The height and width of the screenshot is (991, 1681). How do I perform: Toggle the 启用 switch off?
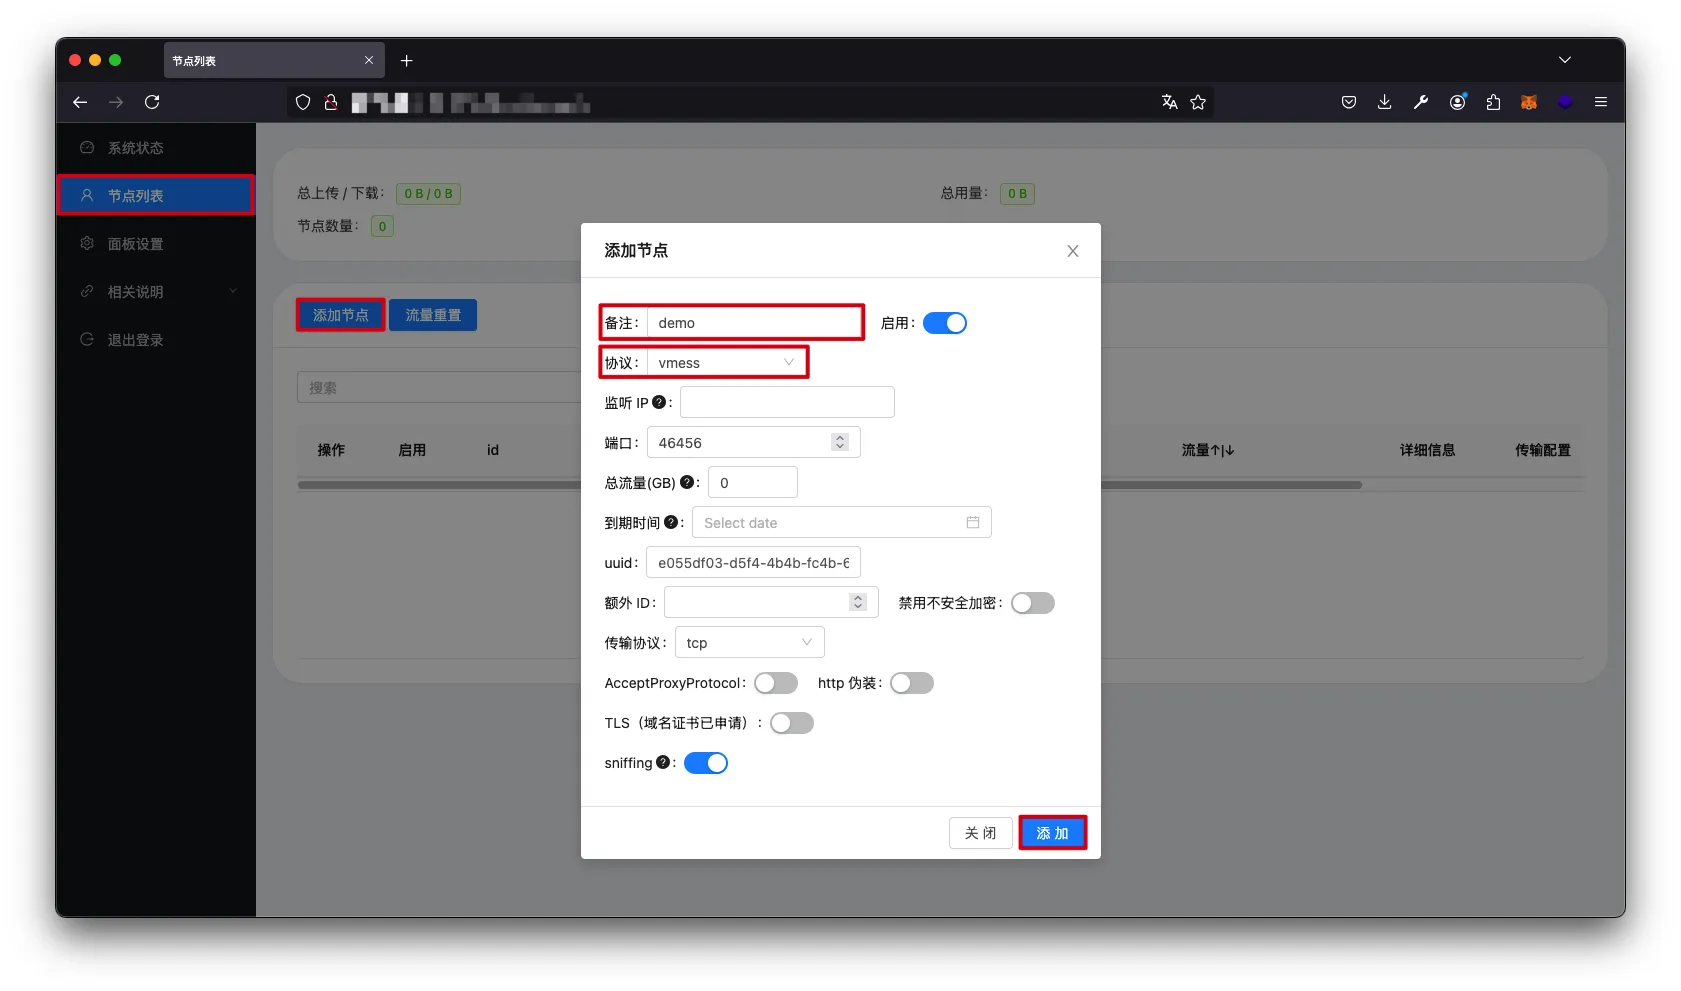tap(944, 323)
